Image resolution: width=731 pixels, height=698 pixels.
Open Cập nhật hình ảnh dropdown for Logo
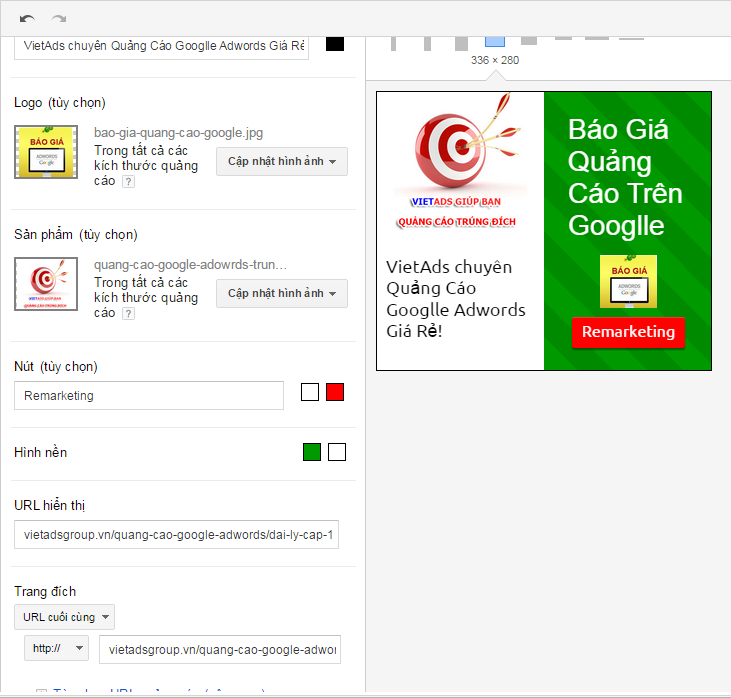tap(281, 161)
